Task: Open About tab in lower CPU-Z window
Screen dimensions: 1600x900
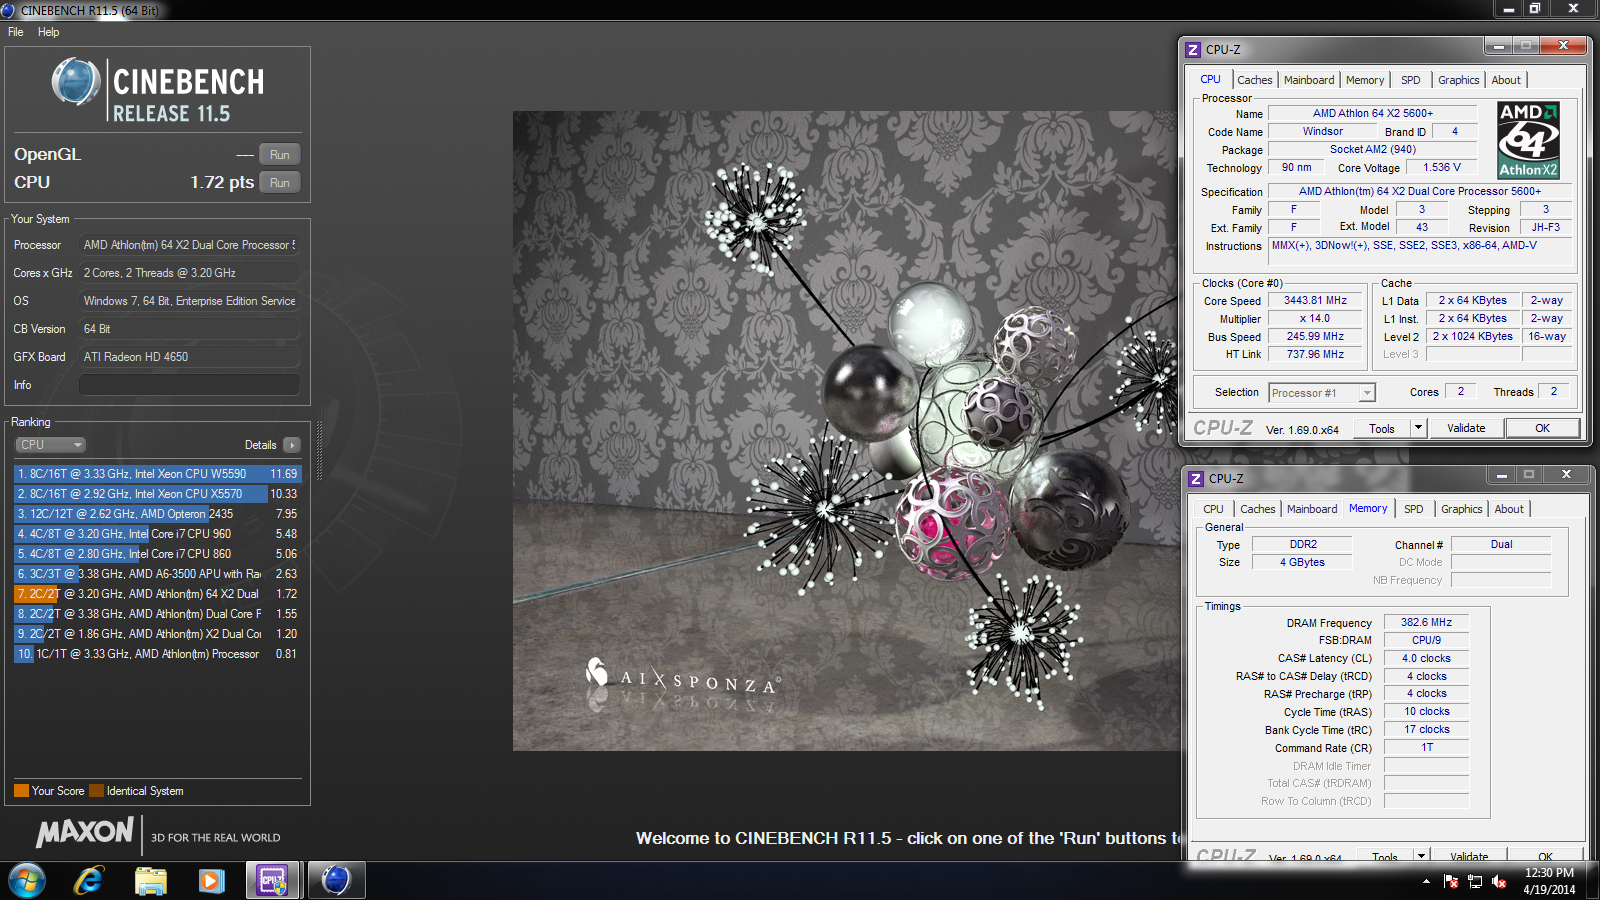Action: [x=1509, y=509]
